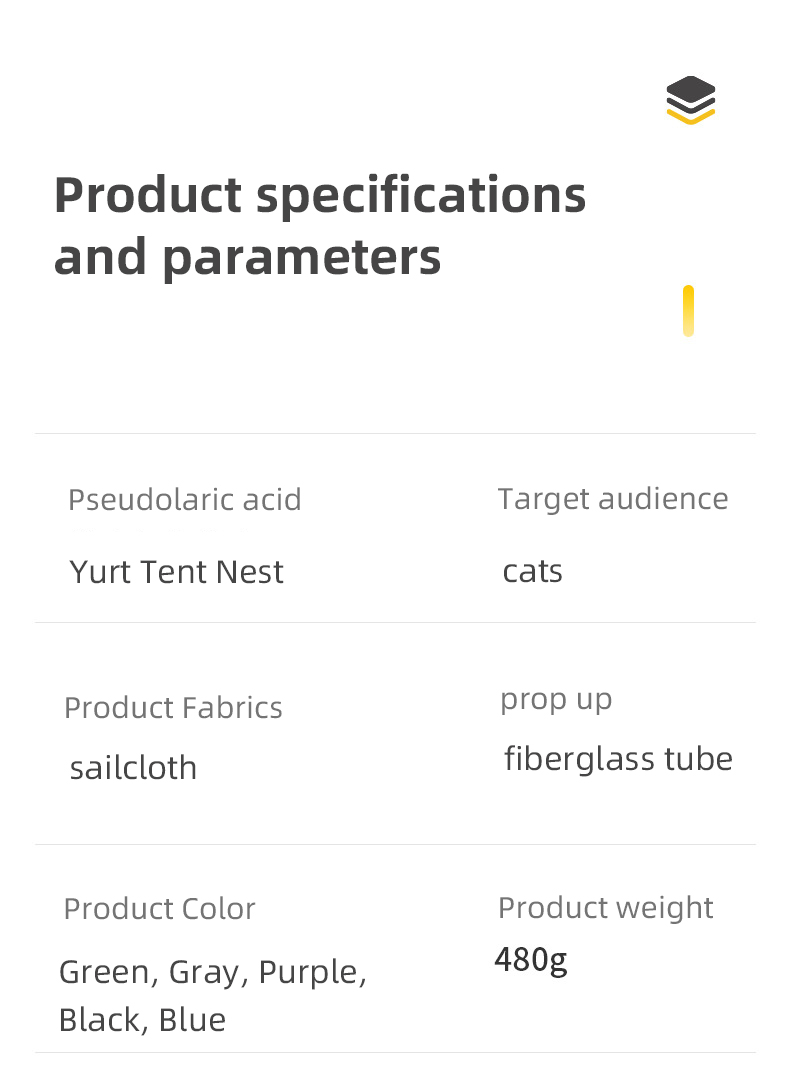Screen dimensions: 790x1077
Task: Click the Product specifications and parameters heading
Action: (319, 225)
